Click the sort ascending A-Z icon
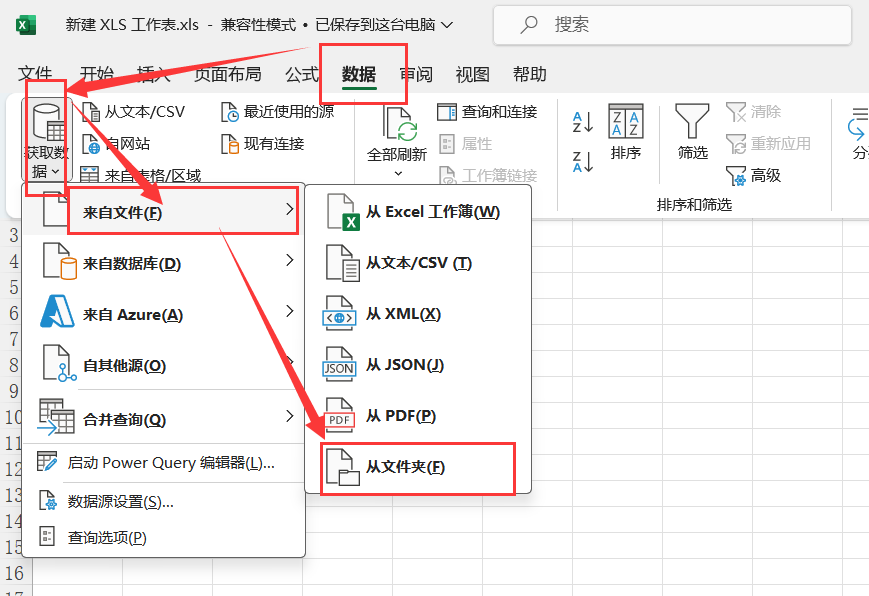869x596 pixels. (x=582, y=123)
